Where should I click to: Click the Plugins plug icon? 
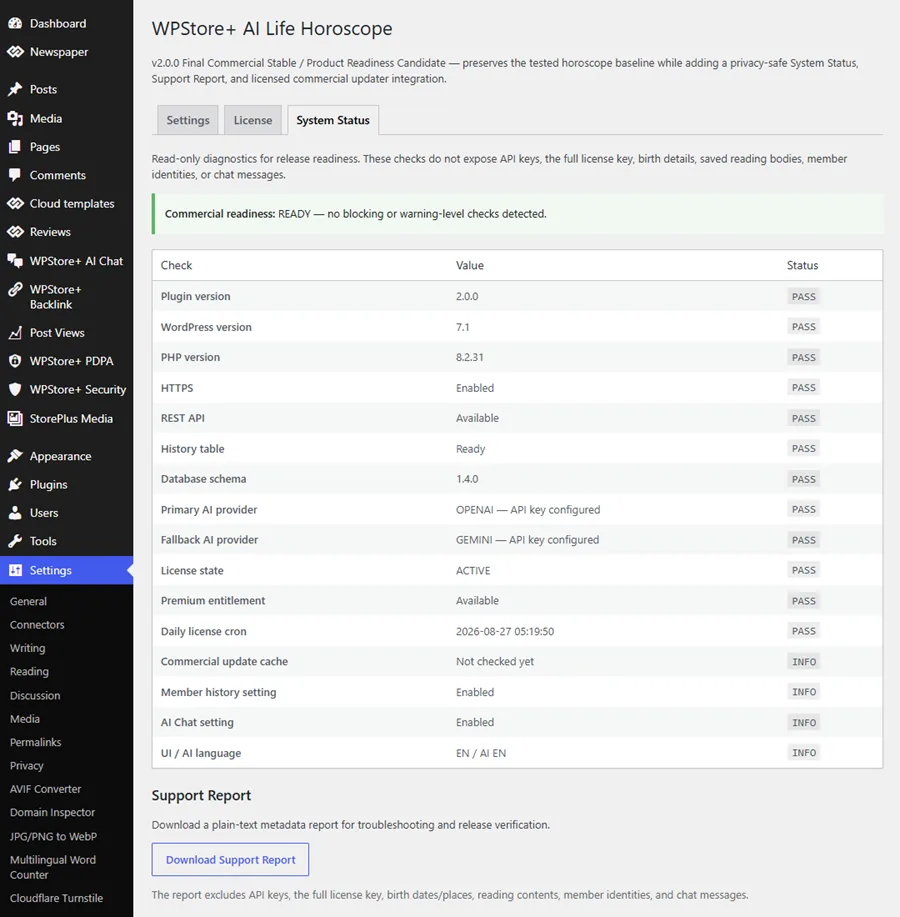pos(15,485)
